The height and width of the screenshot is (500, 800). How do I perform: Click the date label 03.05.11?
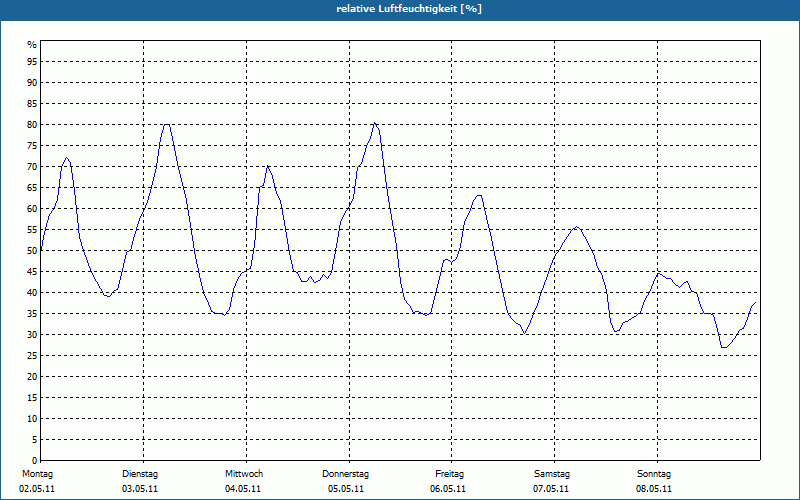pos(140,489)
